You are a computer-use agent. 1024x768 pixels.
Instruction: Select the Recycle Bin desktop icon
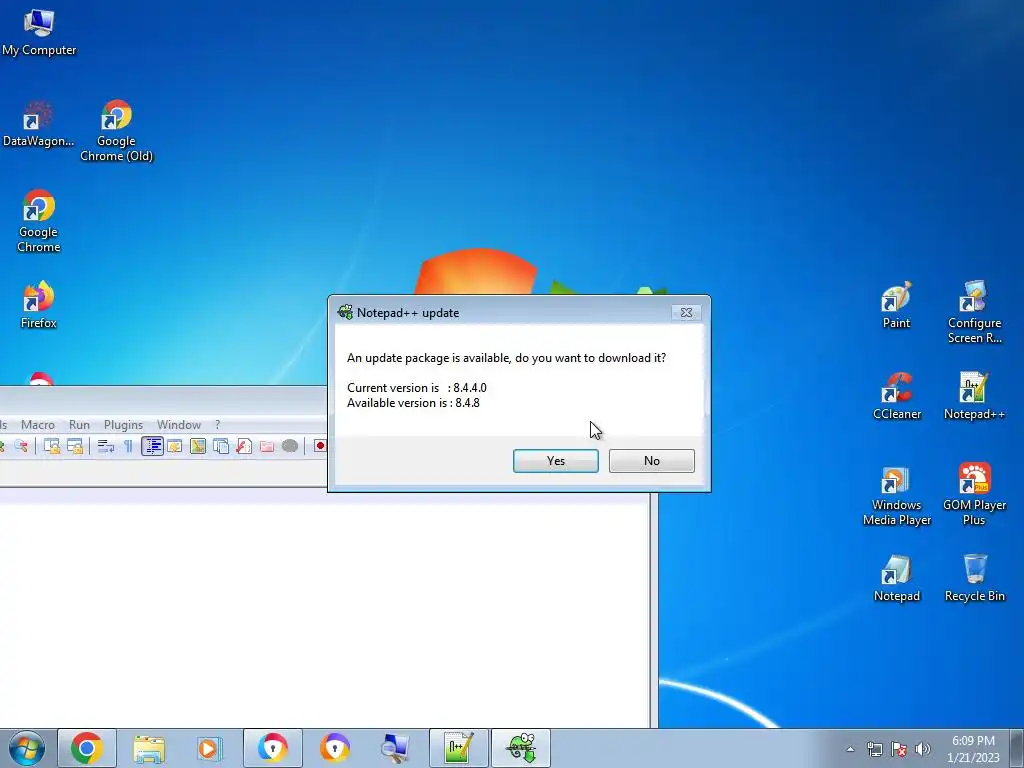(x=974, y=578)
